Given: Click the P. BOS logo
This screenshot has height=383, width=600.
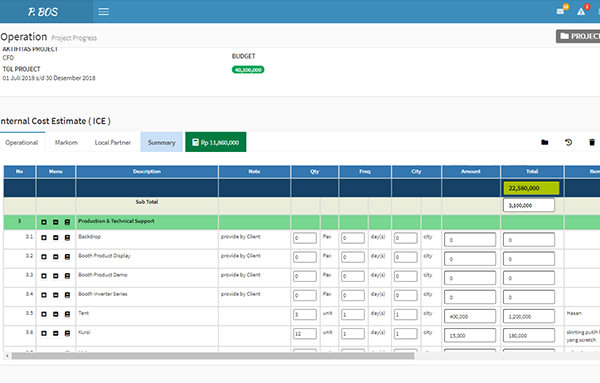Looking at the screenshot, I should pos(42,12).
